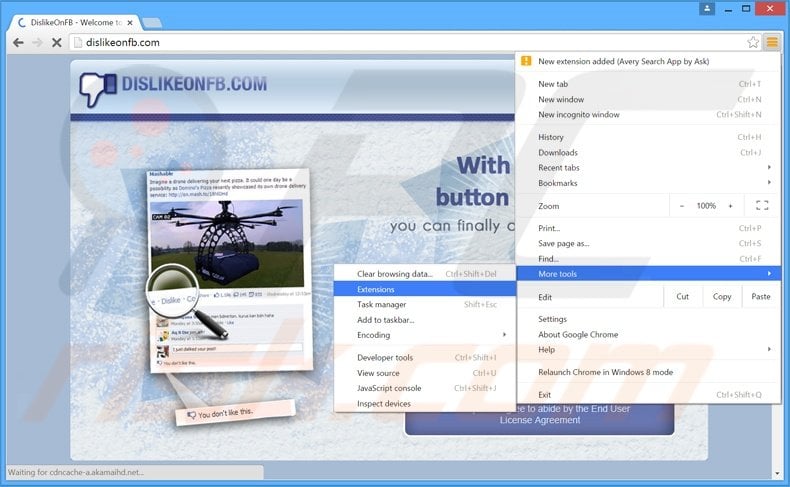Close the Chrome hamburger menu button
This screenshot has width=790, height=487.
coord(772,42)
